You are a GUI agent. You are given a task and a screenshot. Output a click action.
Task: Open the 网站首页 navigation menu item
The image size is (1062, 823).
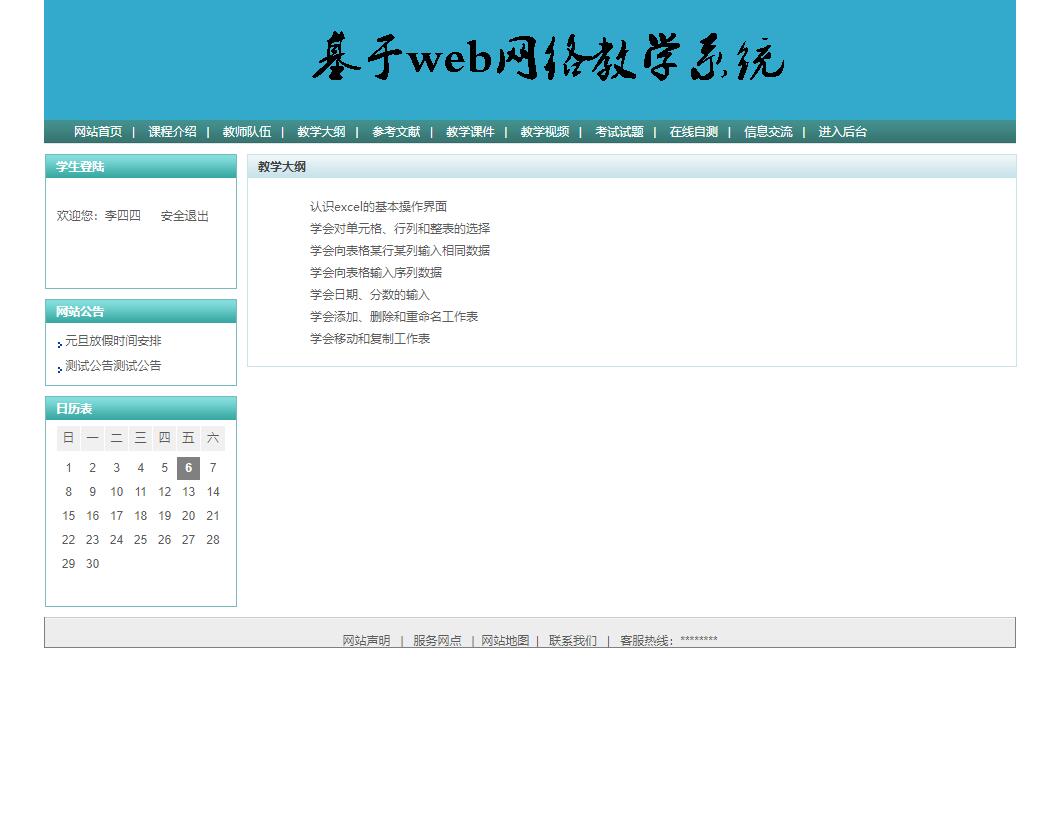click(x=96, y=131)
